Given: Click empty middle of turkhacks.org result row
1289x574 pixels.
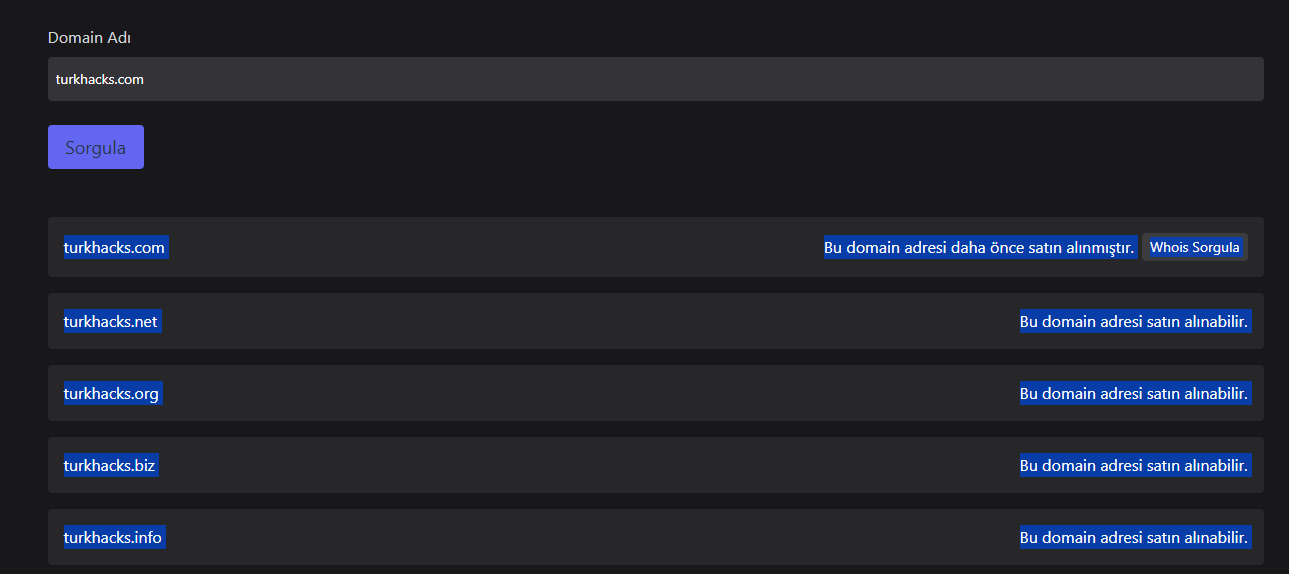Looking at the screenshot, I should [590, 393].
